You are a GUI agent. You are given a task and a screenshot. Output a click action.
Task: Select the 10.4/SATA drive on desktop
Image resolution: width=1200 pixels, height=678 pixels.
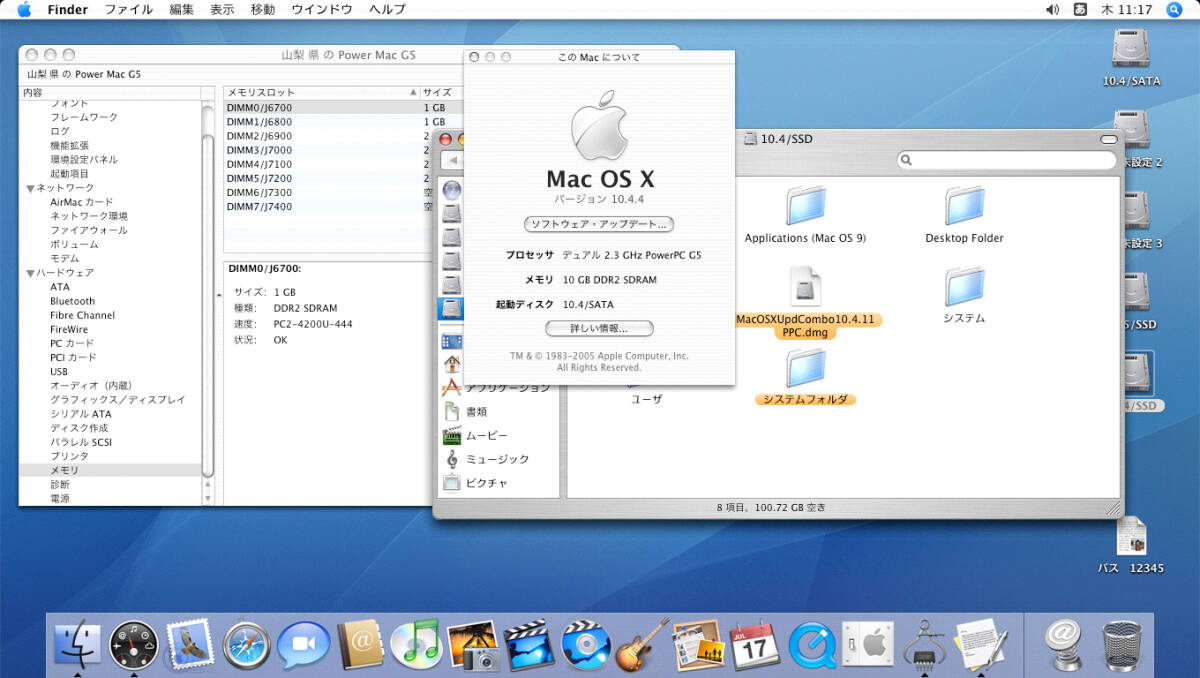[1131, 58]
